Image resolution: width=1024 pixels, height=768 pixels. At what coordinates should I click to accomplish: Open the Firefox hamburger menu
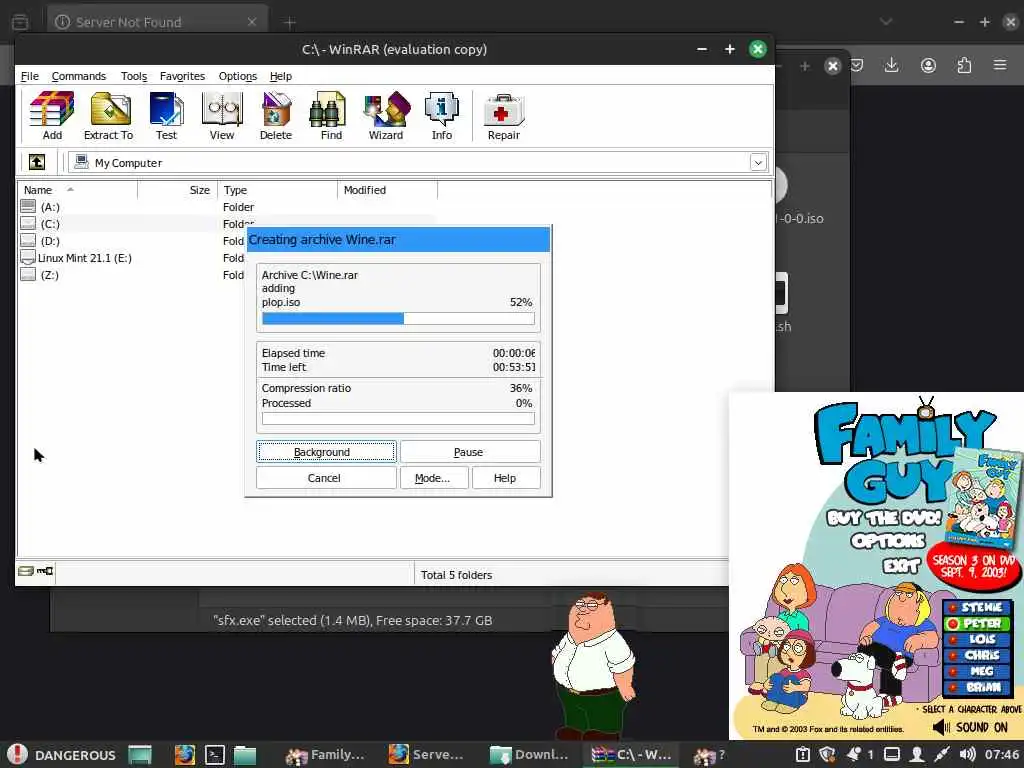(x=1000, y=65)
